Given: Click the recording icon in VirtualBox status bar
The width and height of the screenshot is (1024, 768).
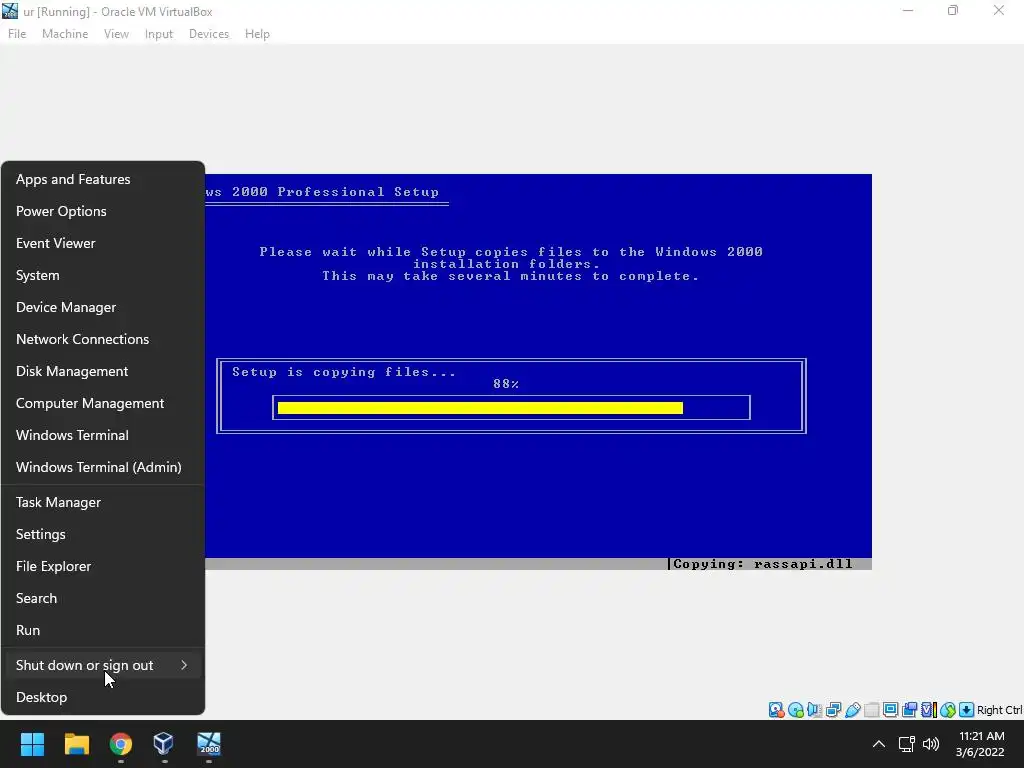Looking at the screenshot, I should tap(909, 710).
